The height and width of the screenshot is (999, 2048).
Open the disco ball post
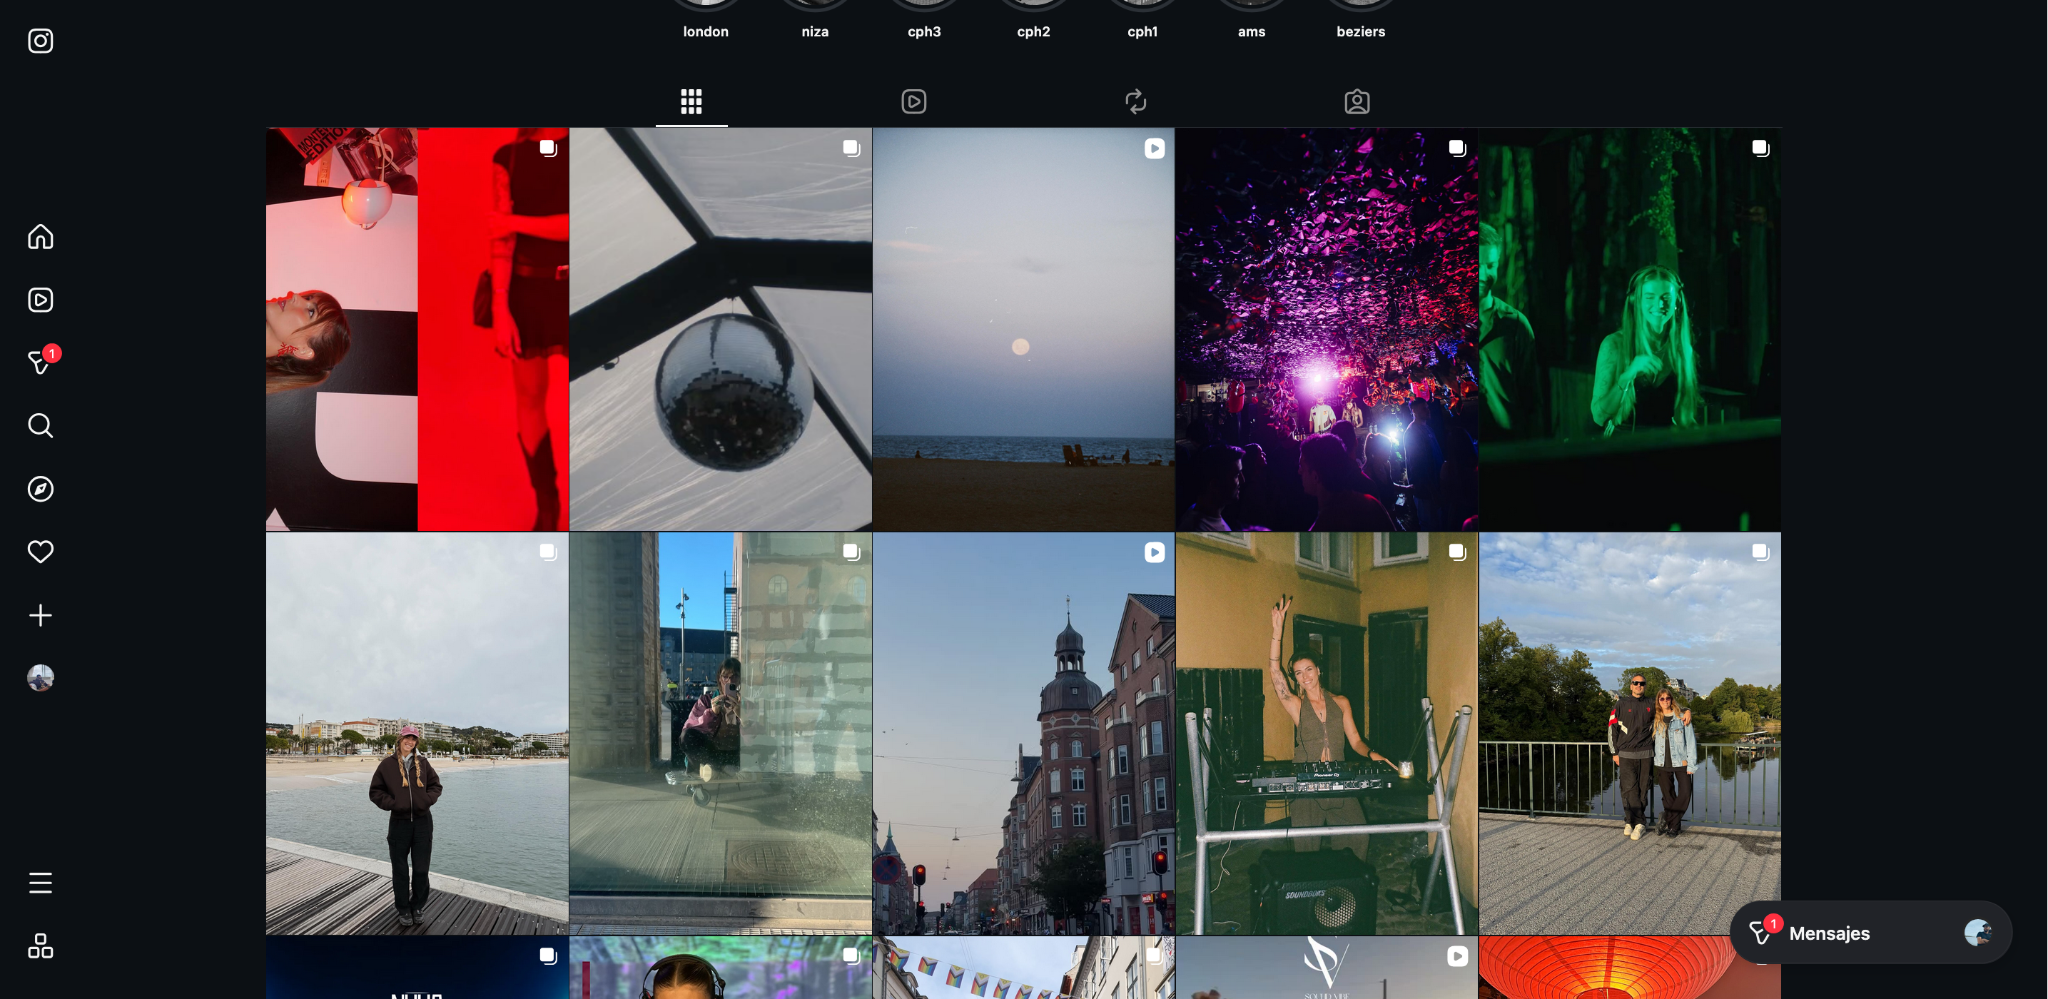(x=721, y=329)
